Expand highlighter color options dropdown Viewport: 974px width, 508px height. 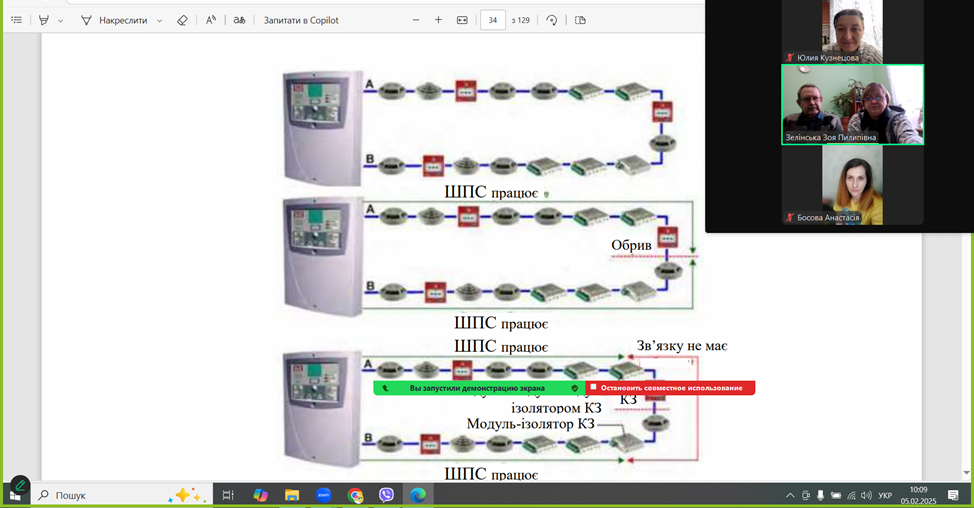[x=60, y=20]
